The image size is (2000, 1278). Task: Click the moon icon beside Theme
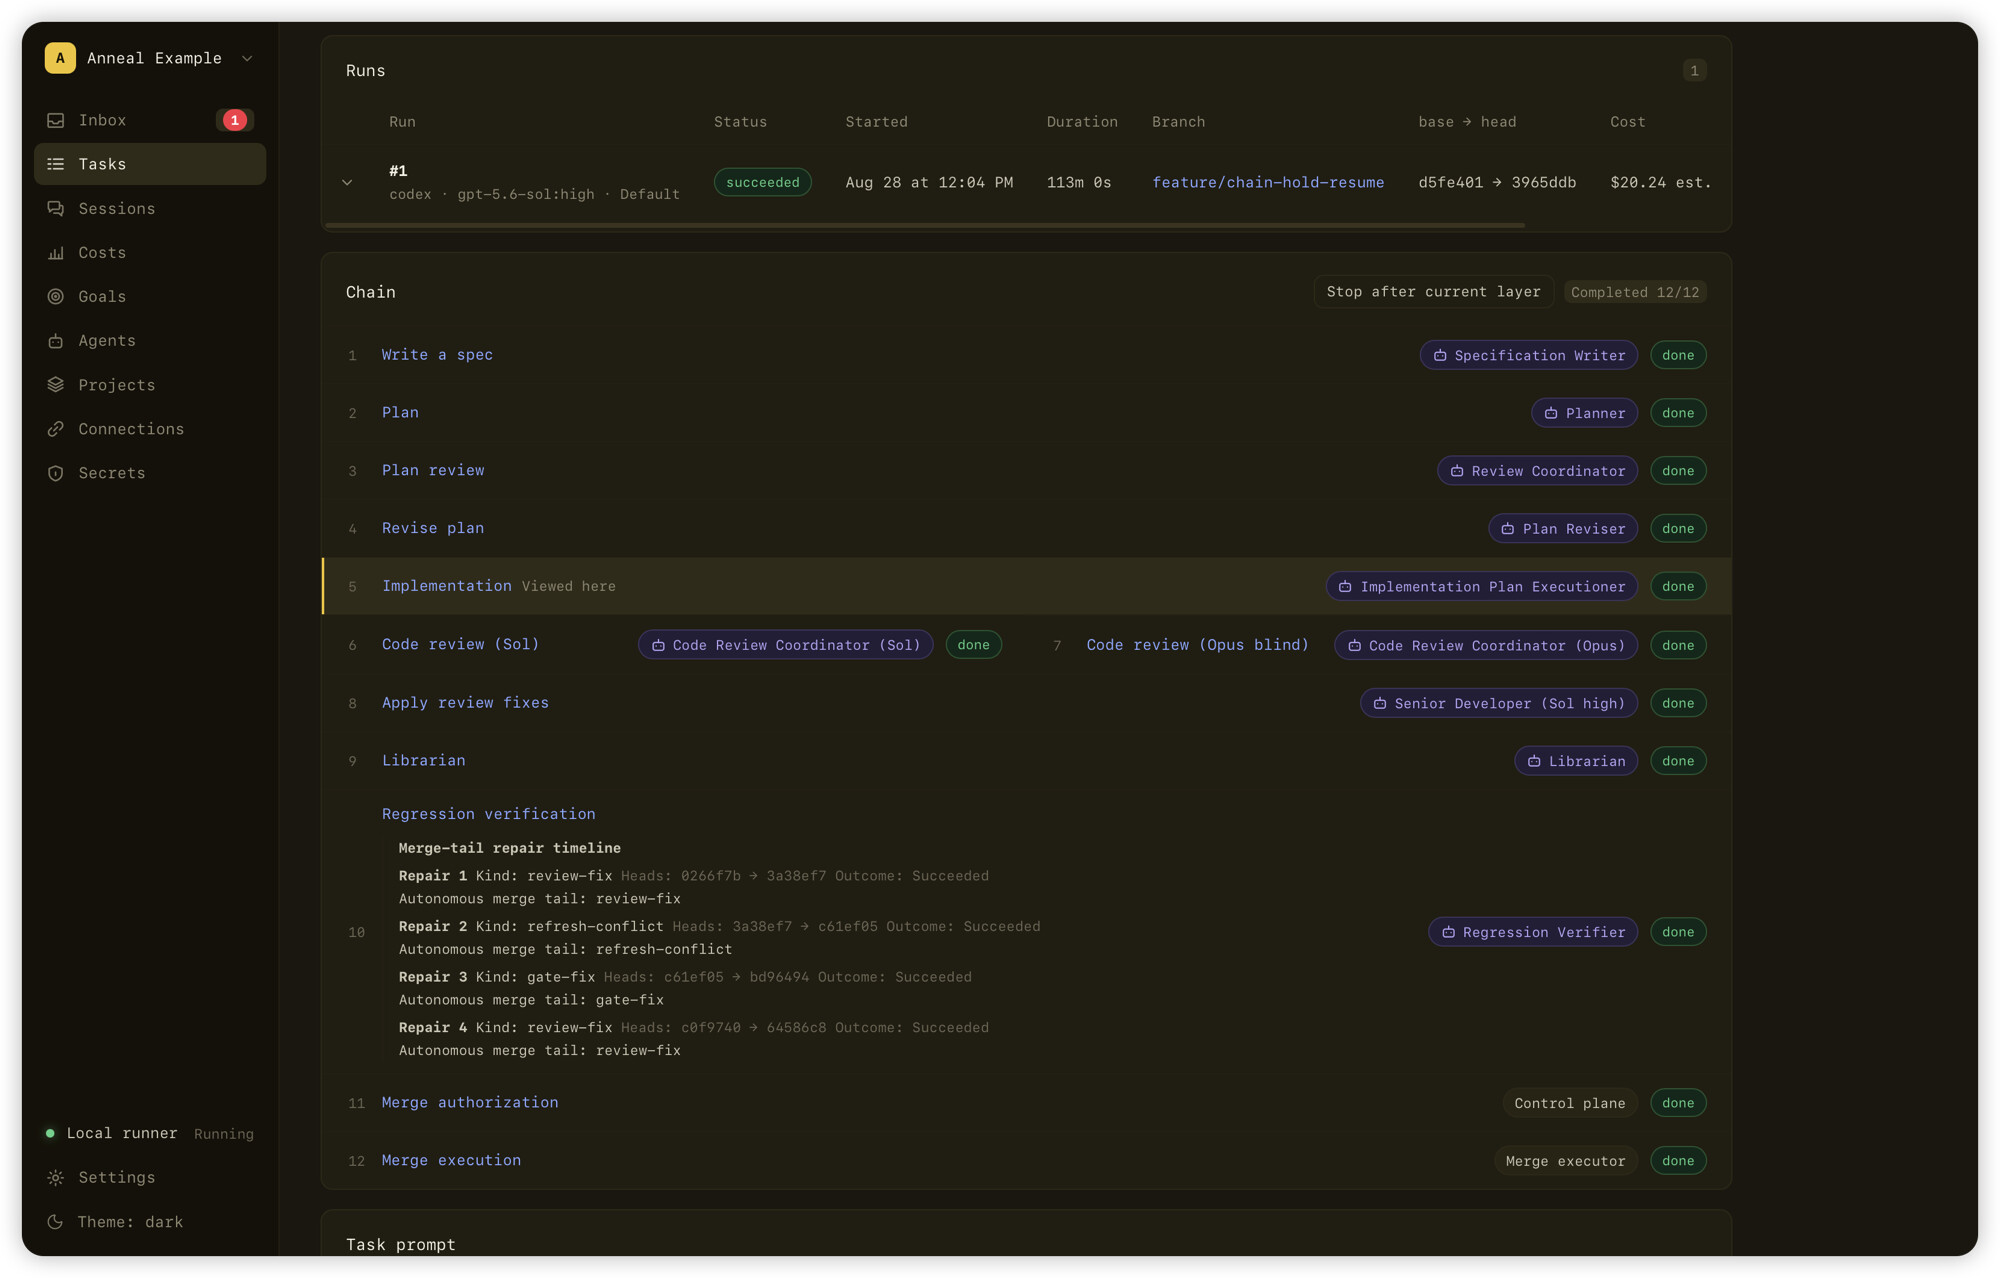56,1221
